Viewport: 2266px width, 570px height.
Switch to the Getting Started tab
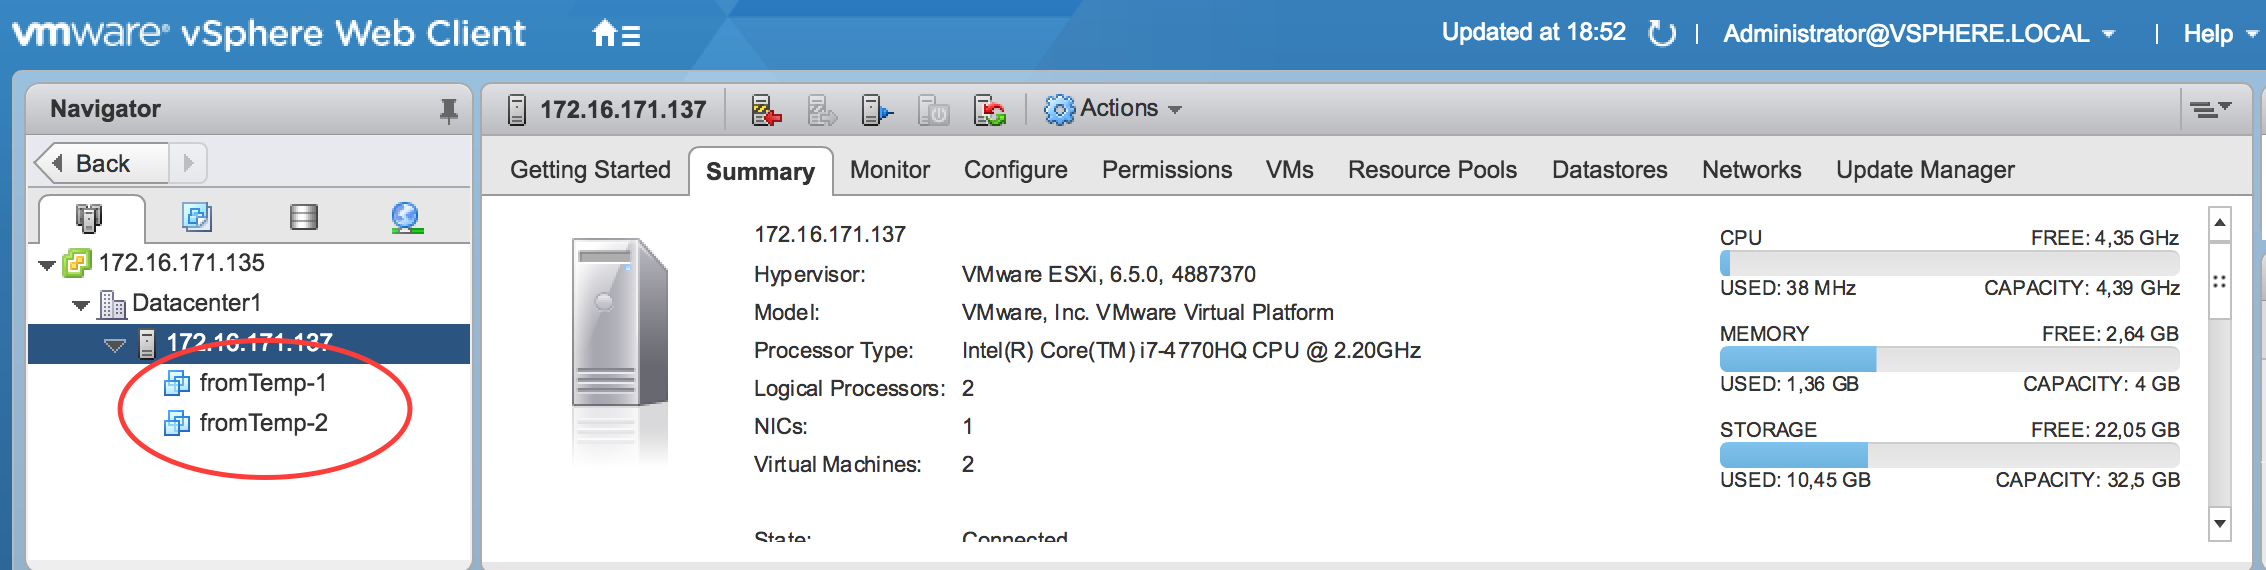pos(590,170)
